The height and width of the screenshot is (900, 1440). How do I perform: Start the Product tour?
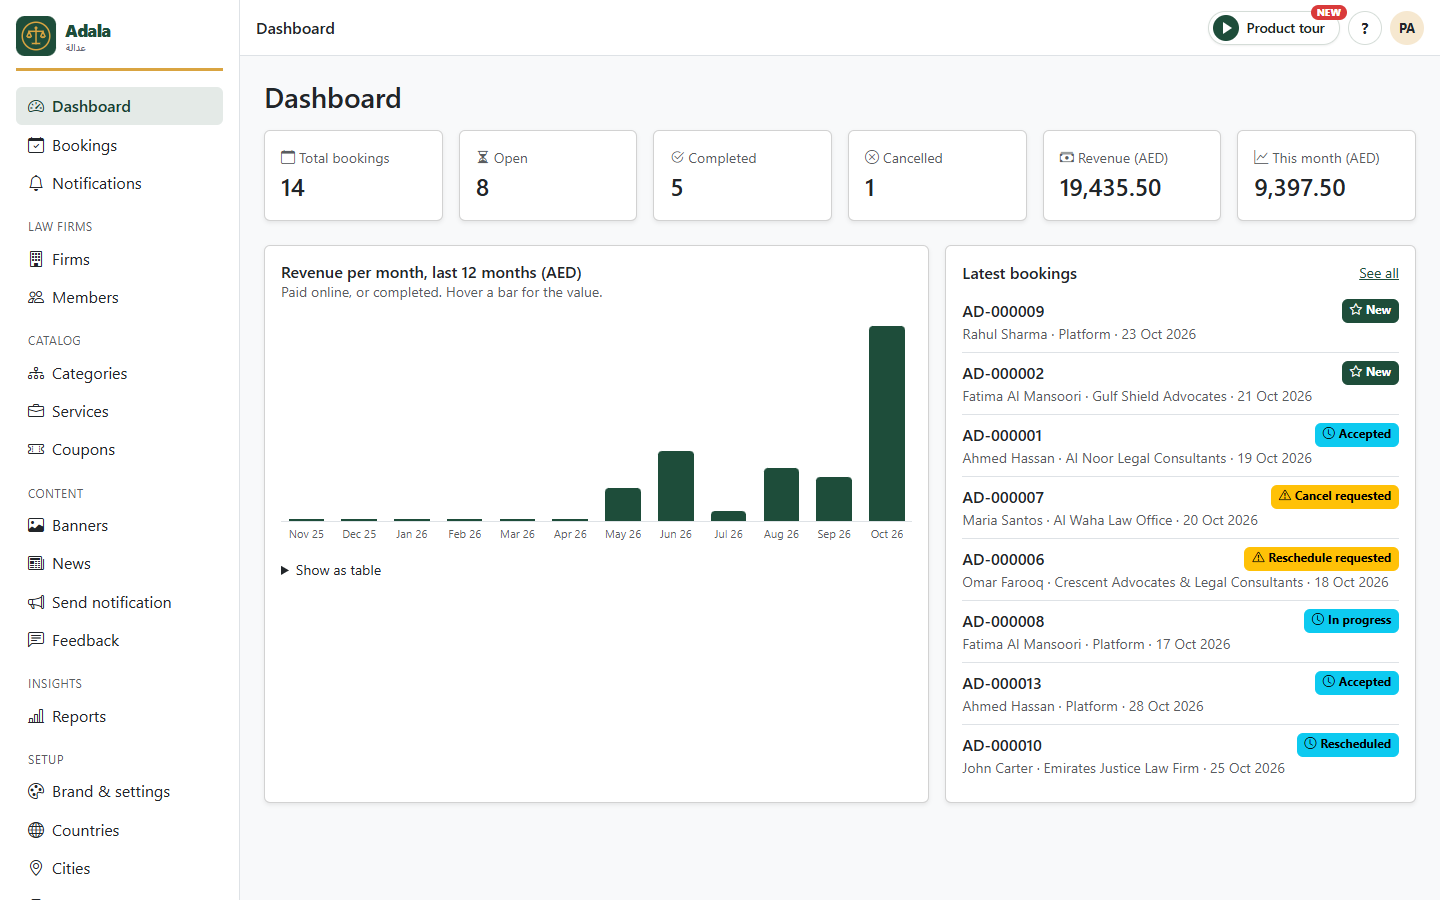coord(1273,28)
